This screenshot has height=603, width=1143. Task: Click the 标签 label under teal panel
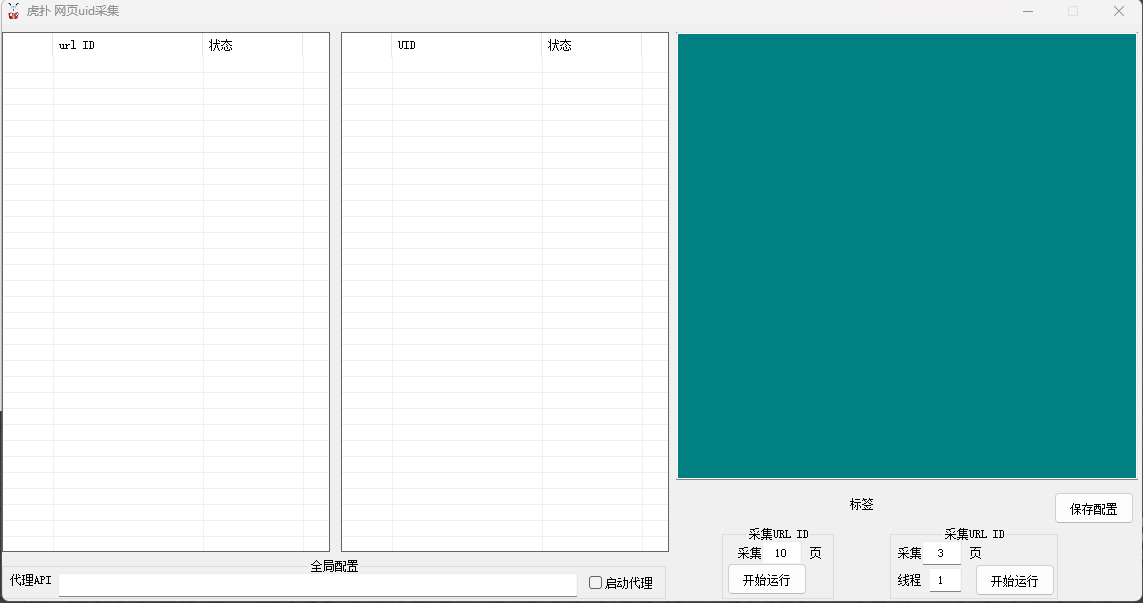point(861,505)
